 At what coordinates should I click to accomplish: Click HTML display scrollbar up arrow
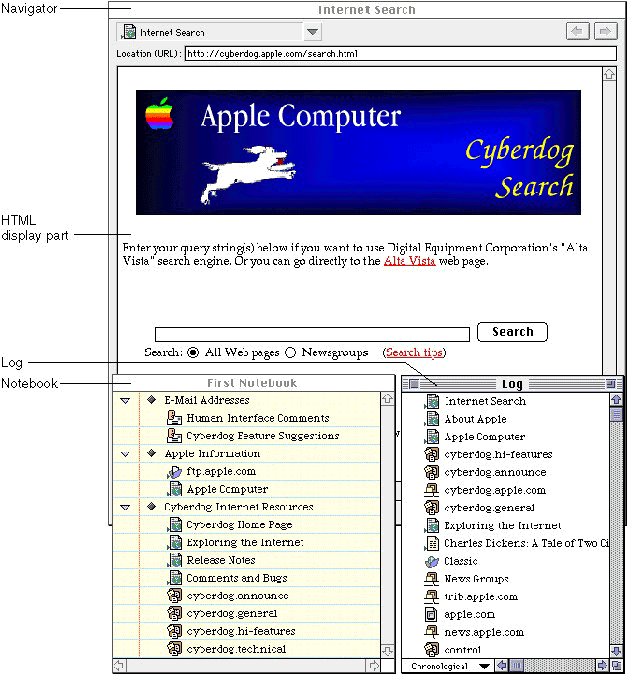click(x=609, y=74)
